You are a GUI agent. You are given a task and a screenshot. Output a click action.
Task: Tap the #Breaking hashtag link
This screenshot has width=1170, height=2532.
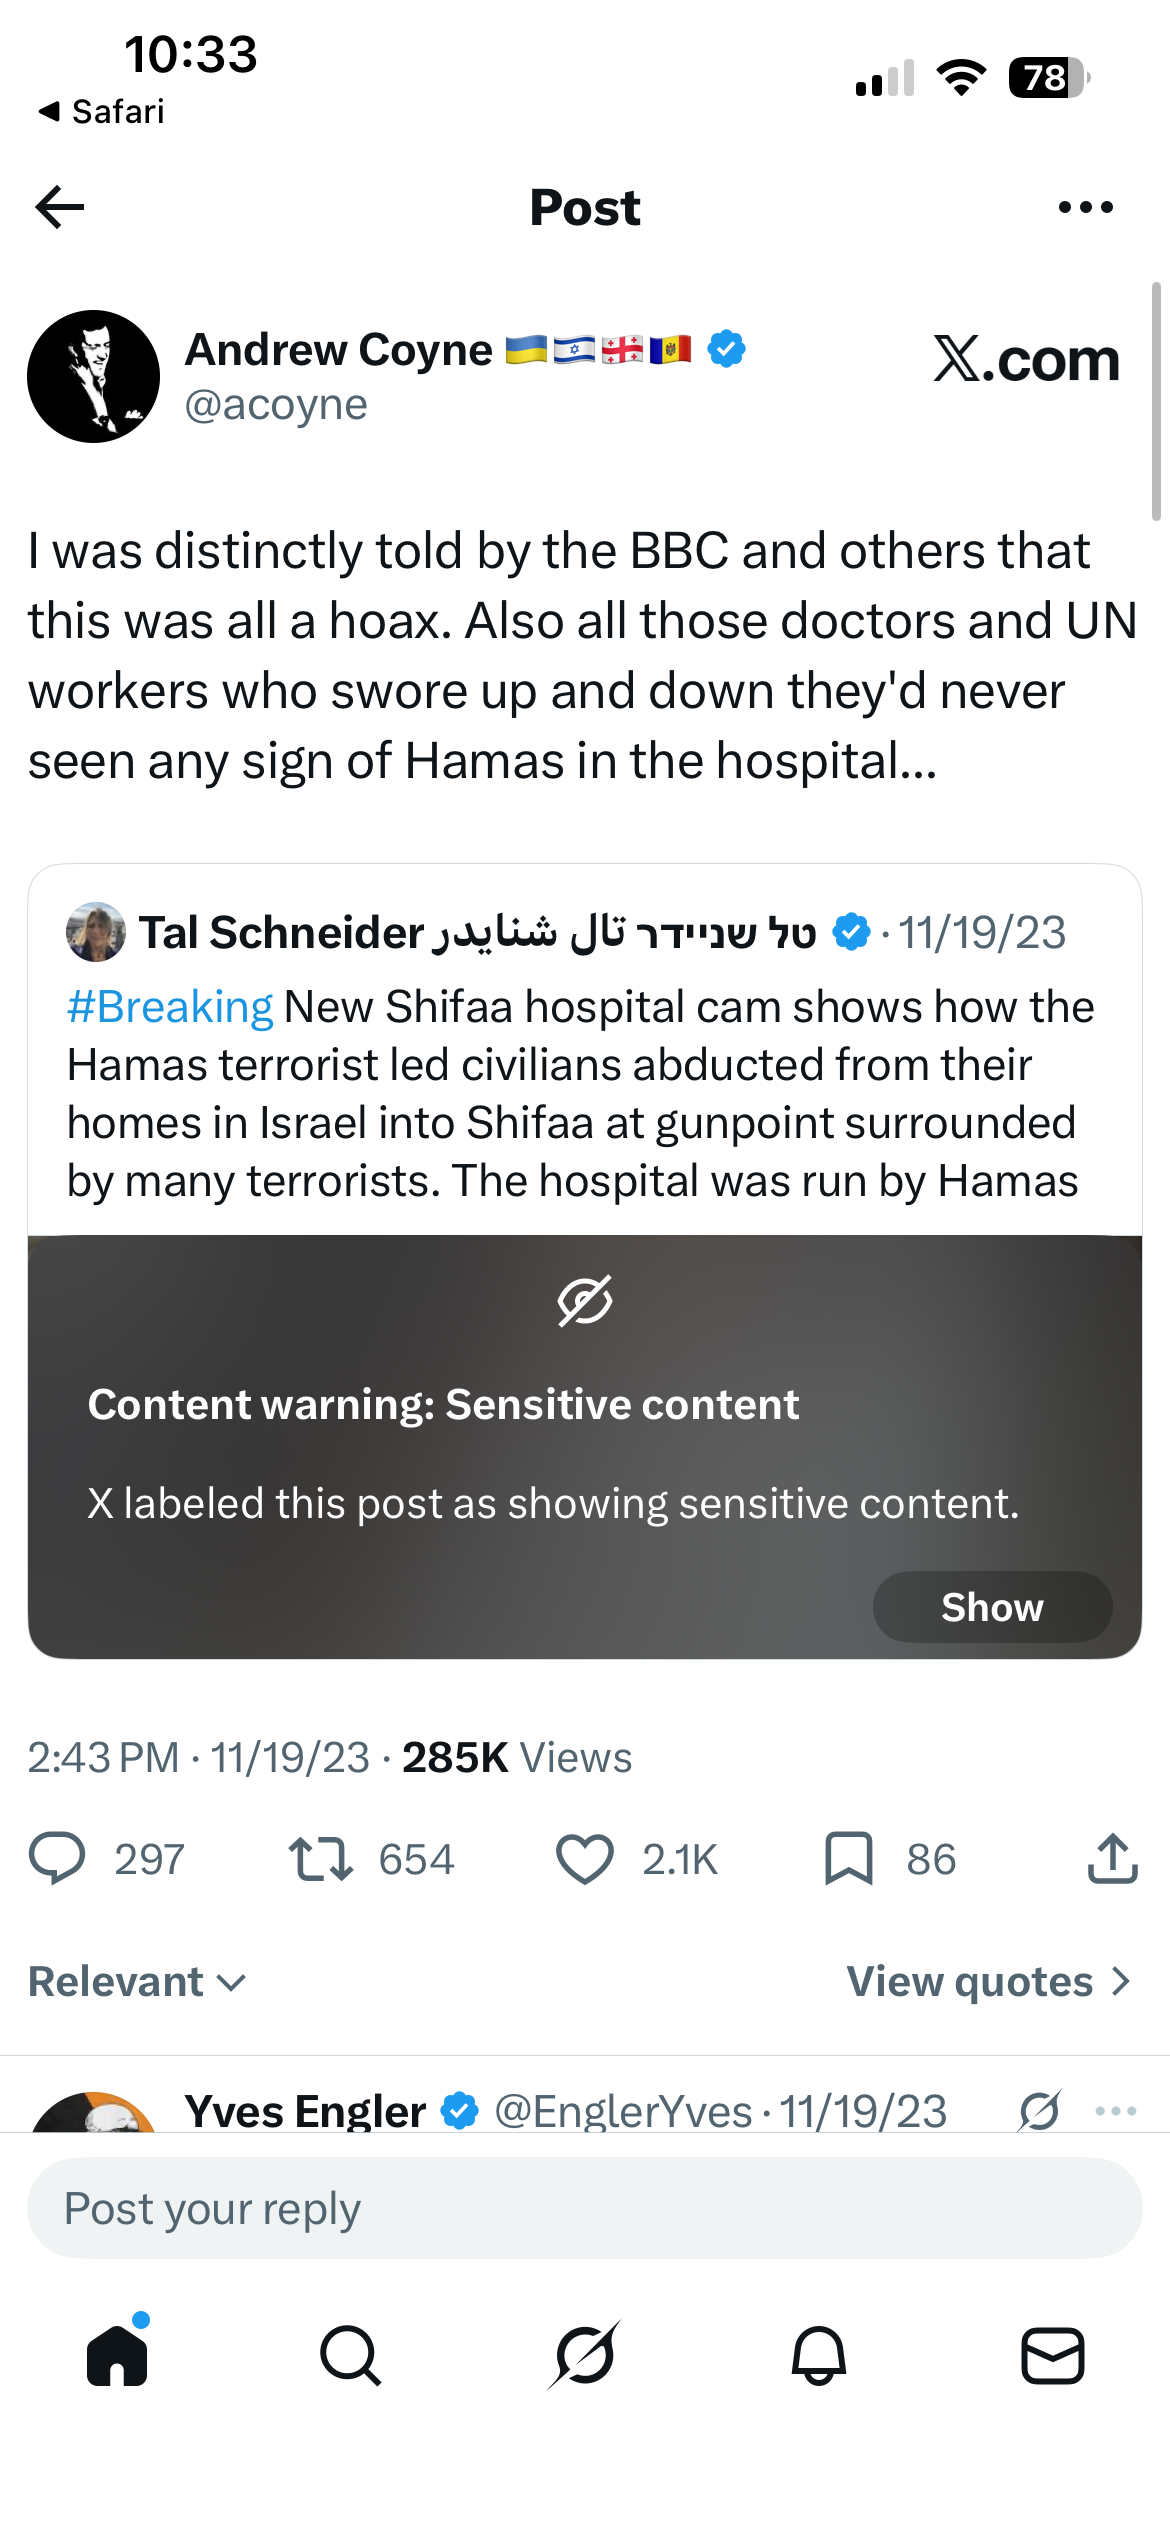(x=170, y=1007)
